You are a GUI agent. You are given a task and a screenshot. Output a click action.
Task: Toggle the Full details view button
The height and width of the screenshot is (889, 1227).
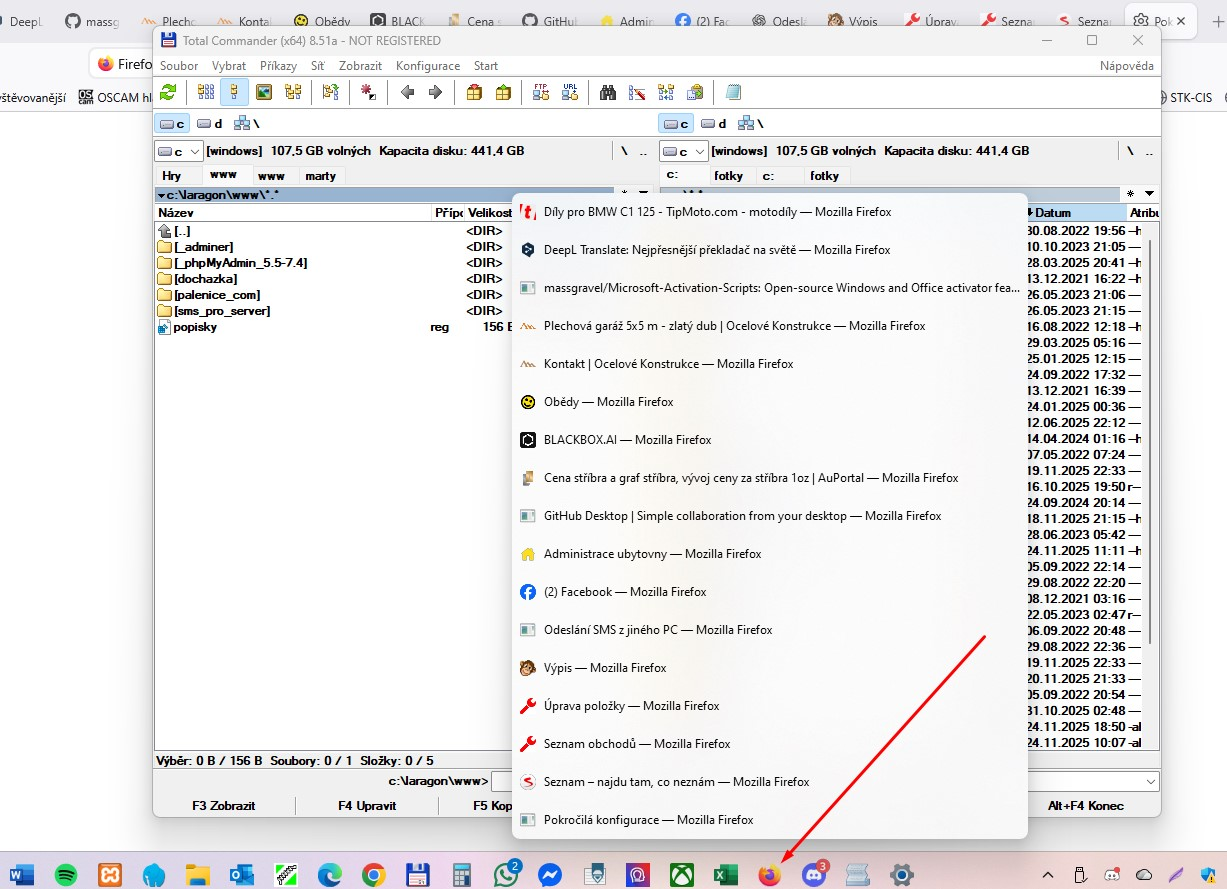(235, 92)
